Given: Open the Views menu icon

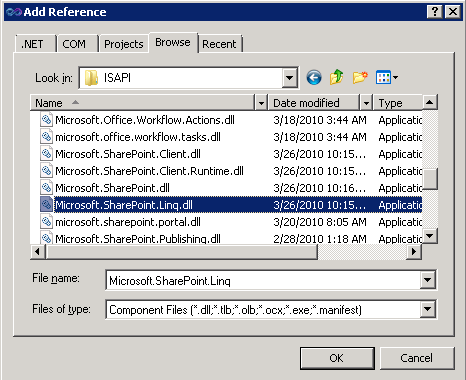Looking at the screenshot, I should pyautogui.click(x=387, y=78).
